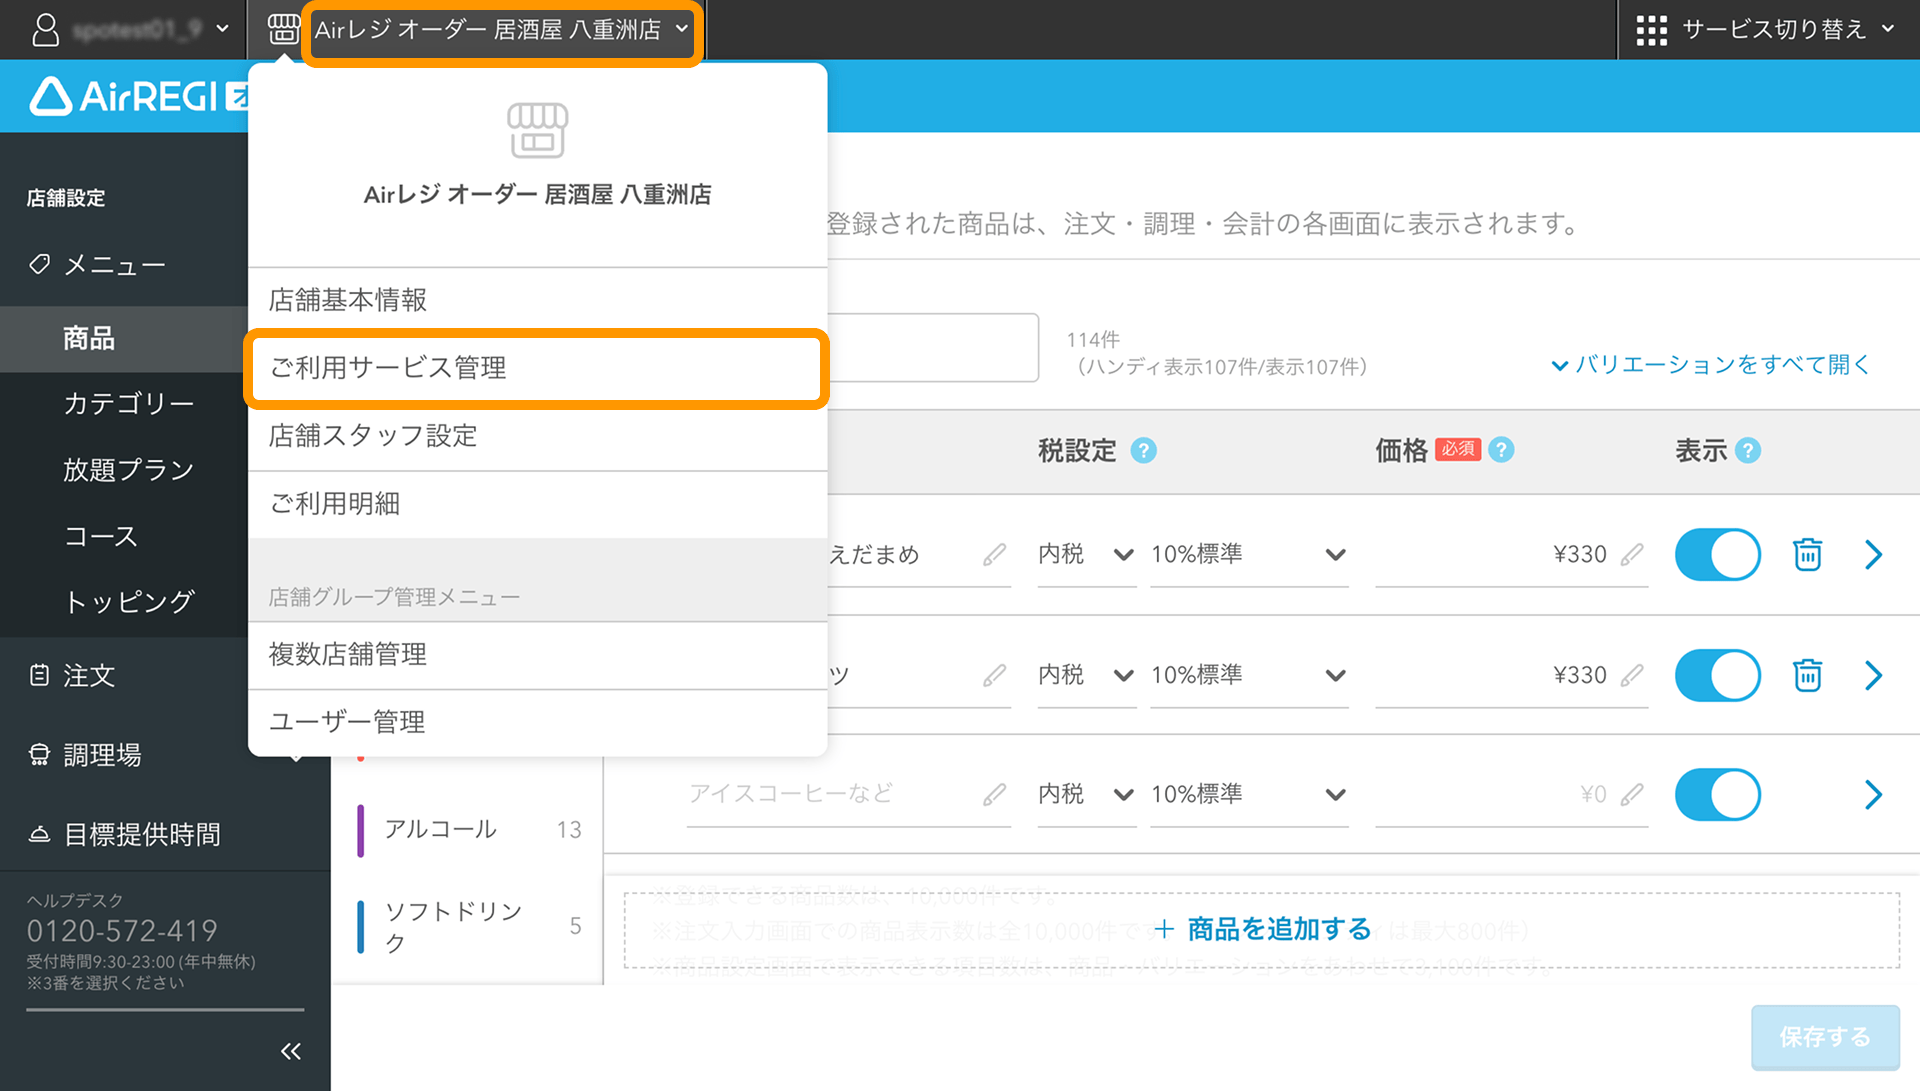Click the plus icon in 商品を追加する
Screen dimensions: 1920x1091
pyautogui.click(x=1164, y=929)
